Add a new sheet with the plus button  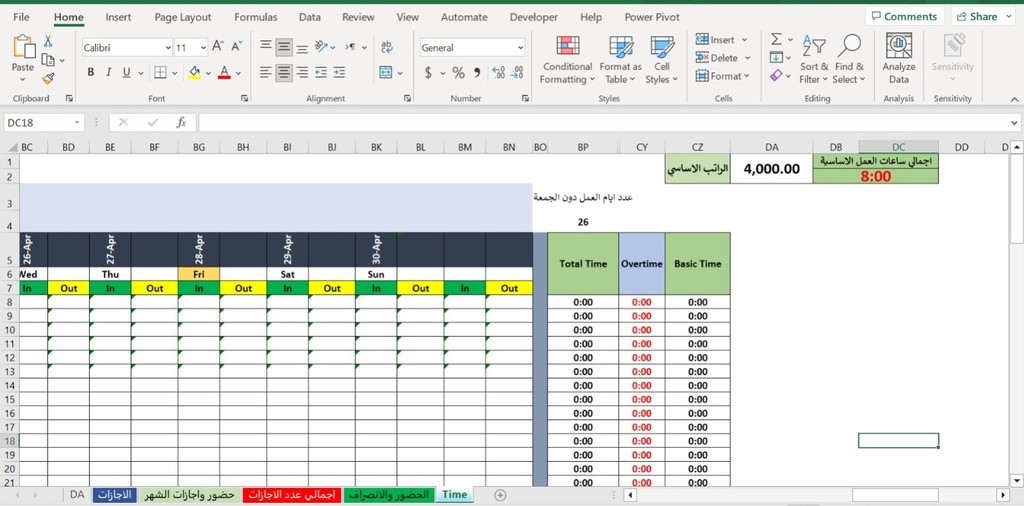[x=500, y=495]
